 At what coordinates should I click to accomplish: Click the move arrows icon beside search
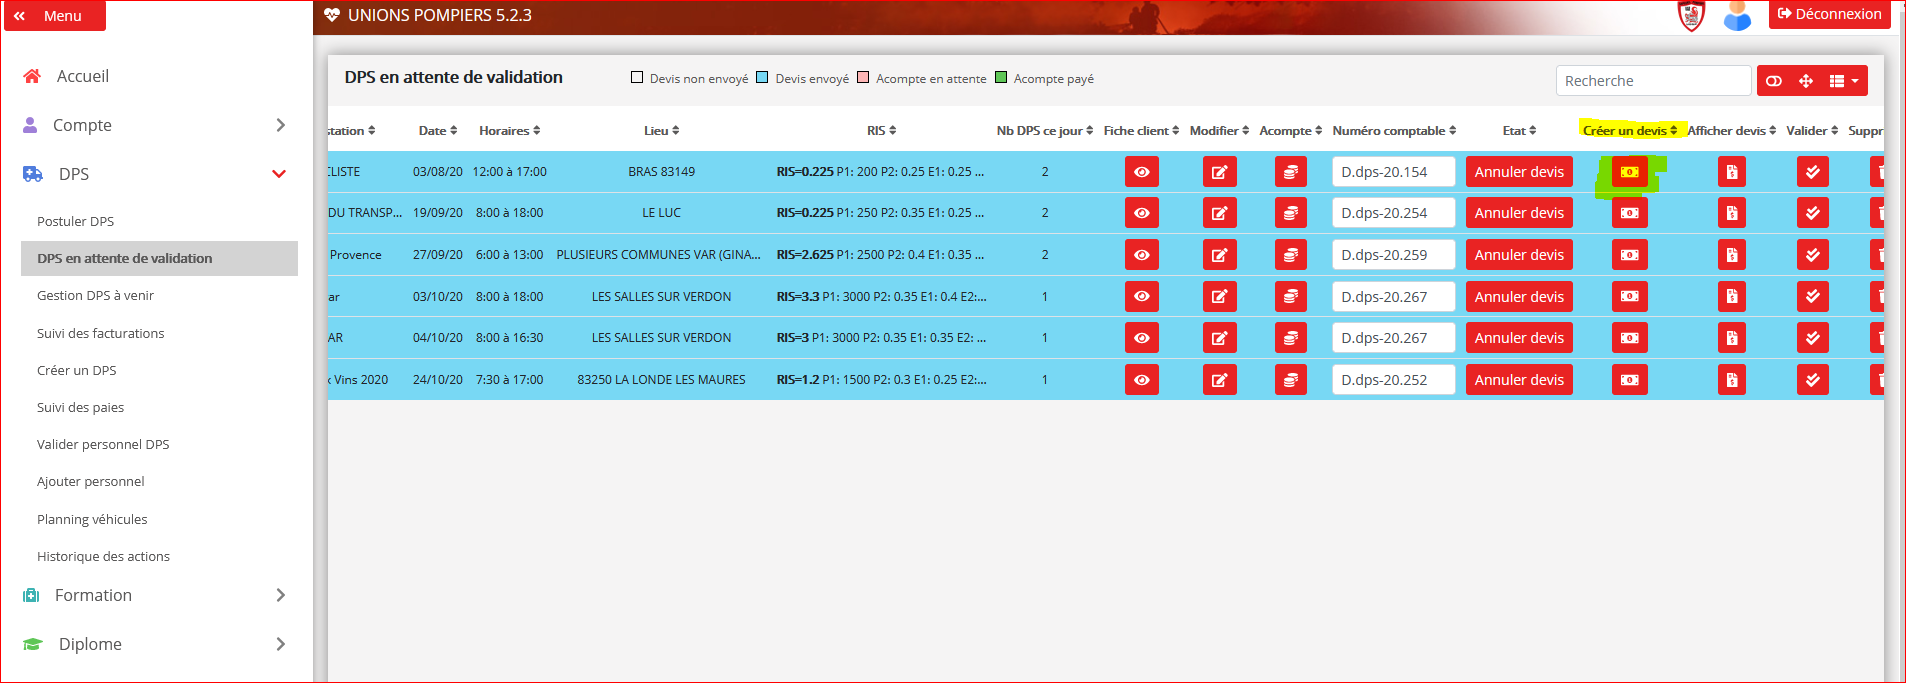click(x=1805, y=81)
